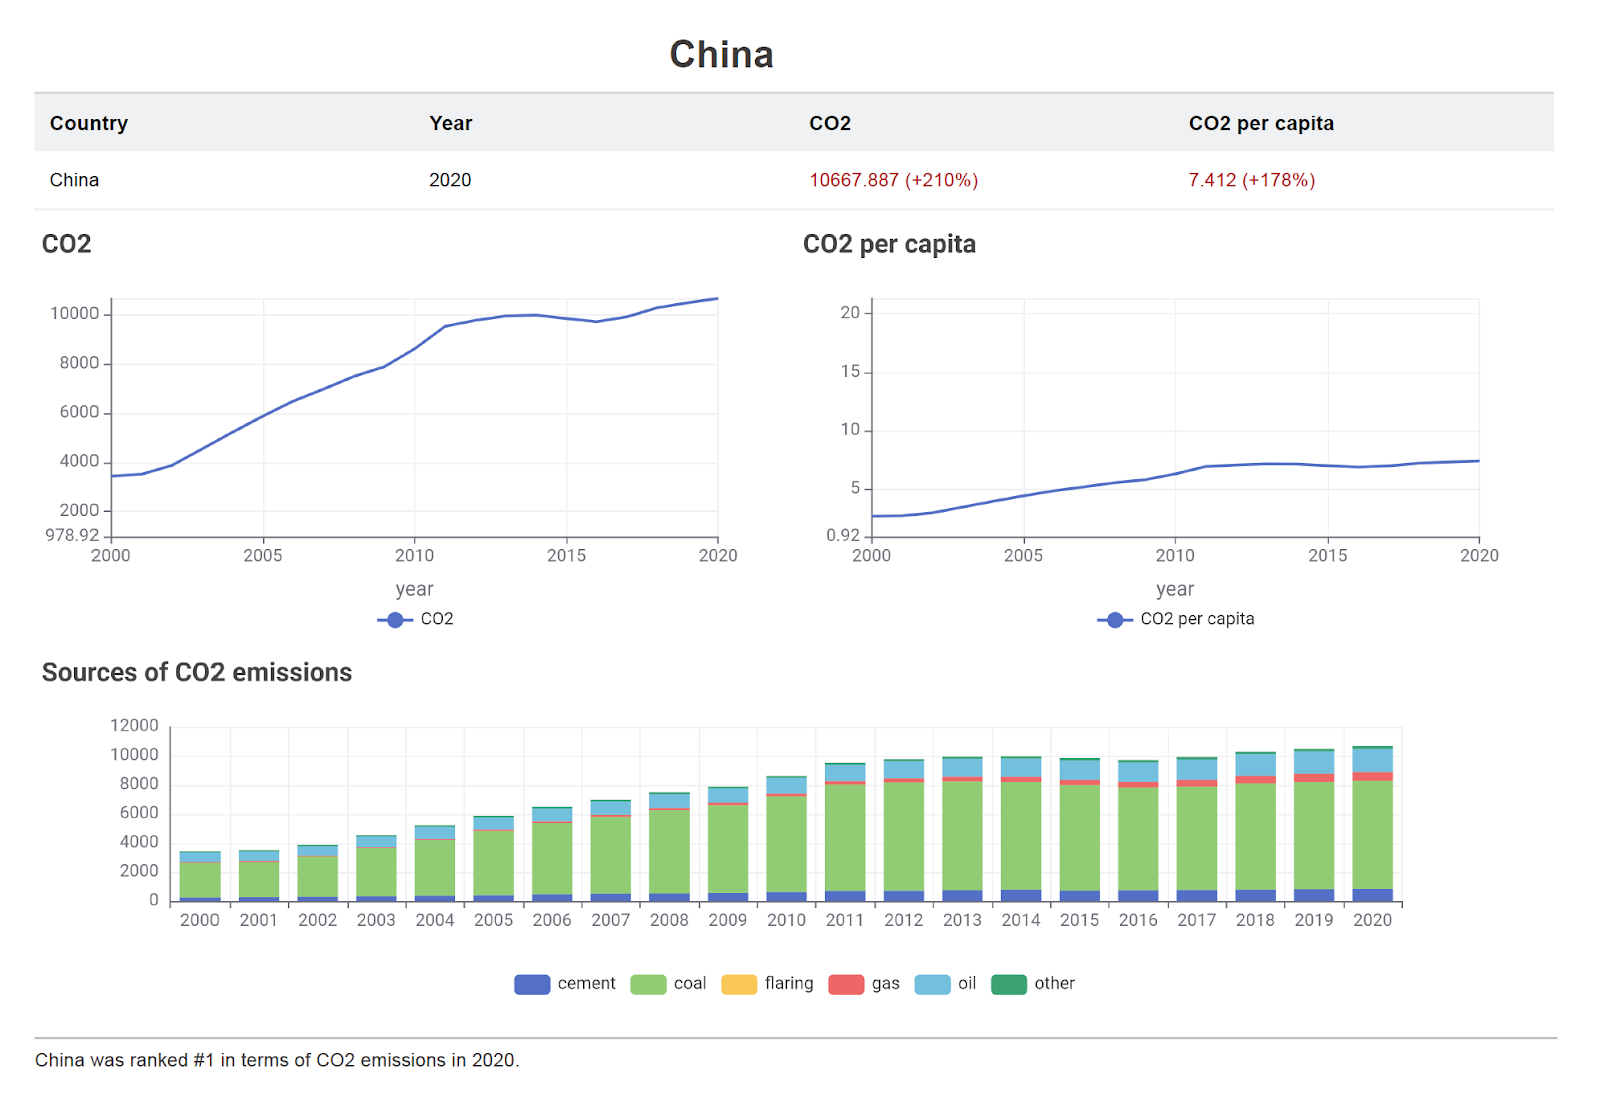Toggle the cement series legend swatch

(532, 984)
